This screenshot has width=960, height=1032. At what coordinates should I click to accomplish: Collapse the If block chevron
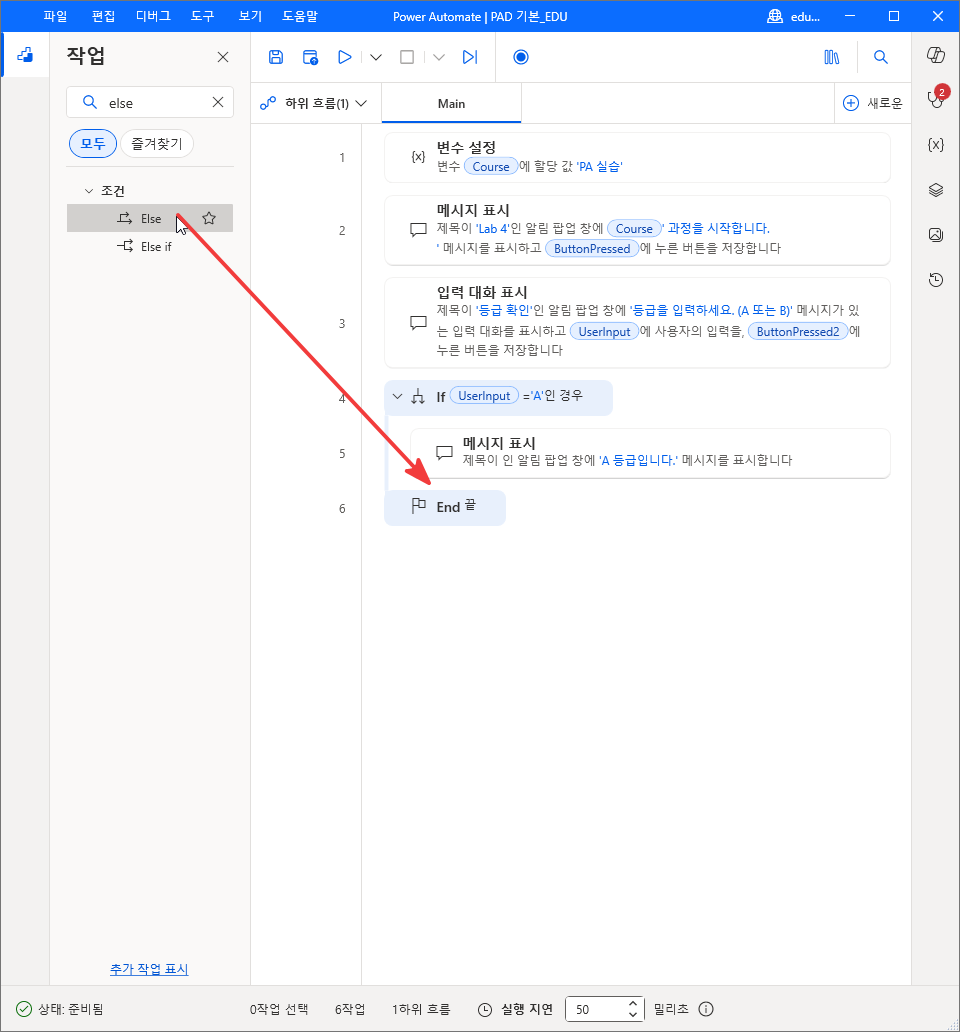click(x=397, y=396)
